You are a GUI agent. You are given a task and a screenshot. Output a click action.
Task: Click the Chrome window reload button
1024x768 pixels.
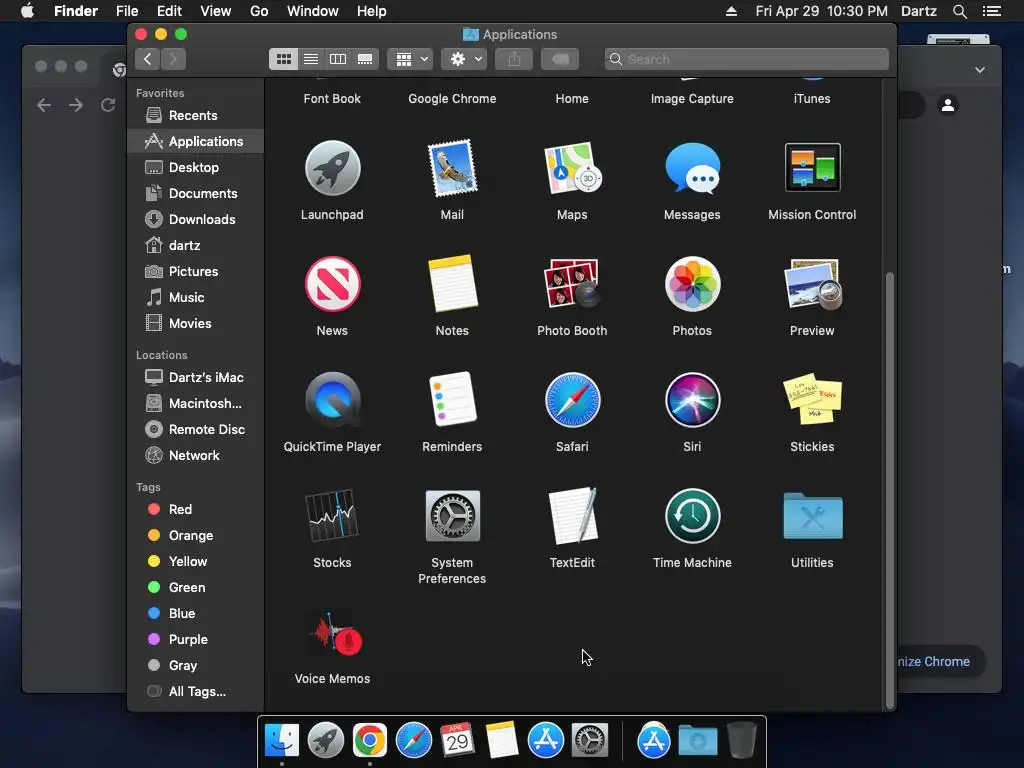pyautogui.click(x=108, y=104)
